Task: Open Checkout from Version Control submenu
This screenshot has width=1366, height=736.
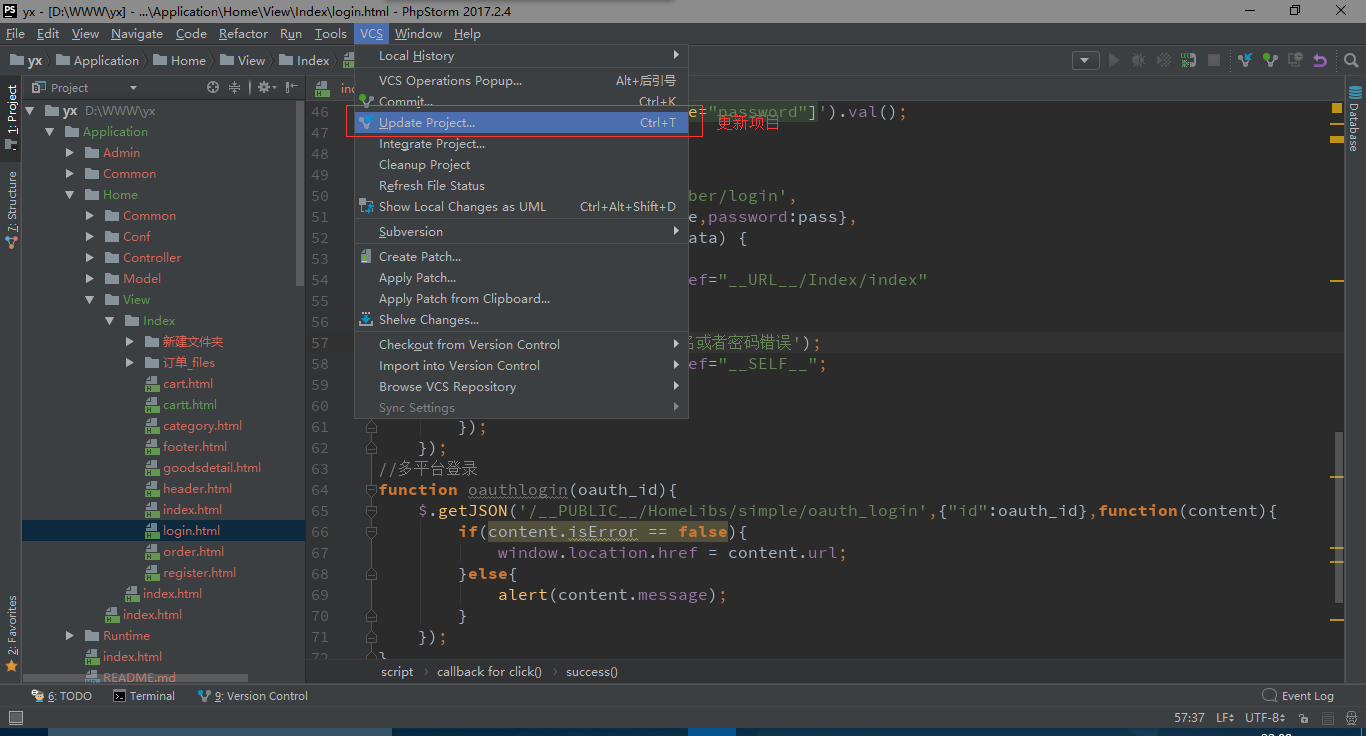Action: (x=519, y=345)
